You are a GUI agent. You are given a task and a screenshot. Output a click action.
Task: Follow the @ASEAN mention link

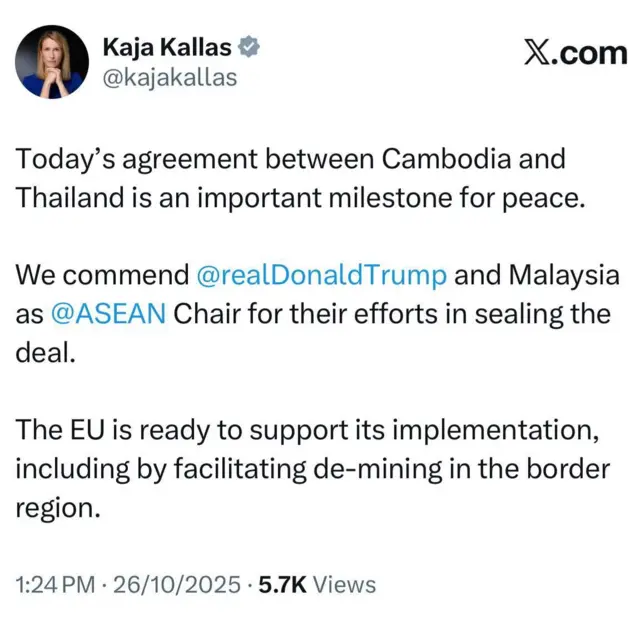point(108,314)
